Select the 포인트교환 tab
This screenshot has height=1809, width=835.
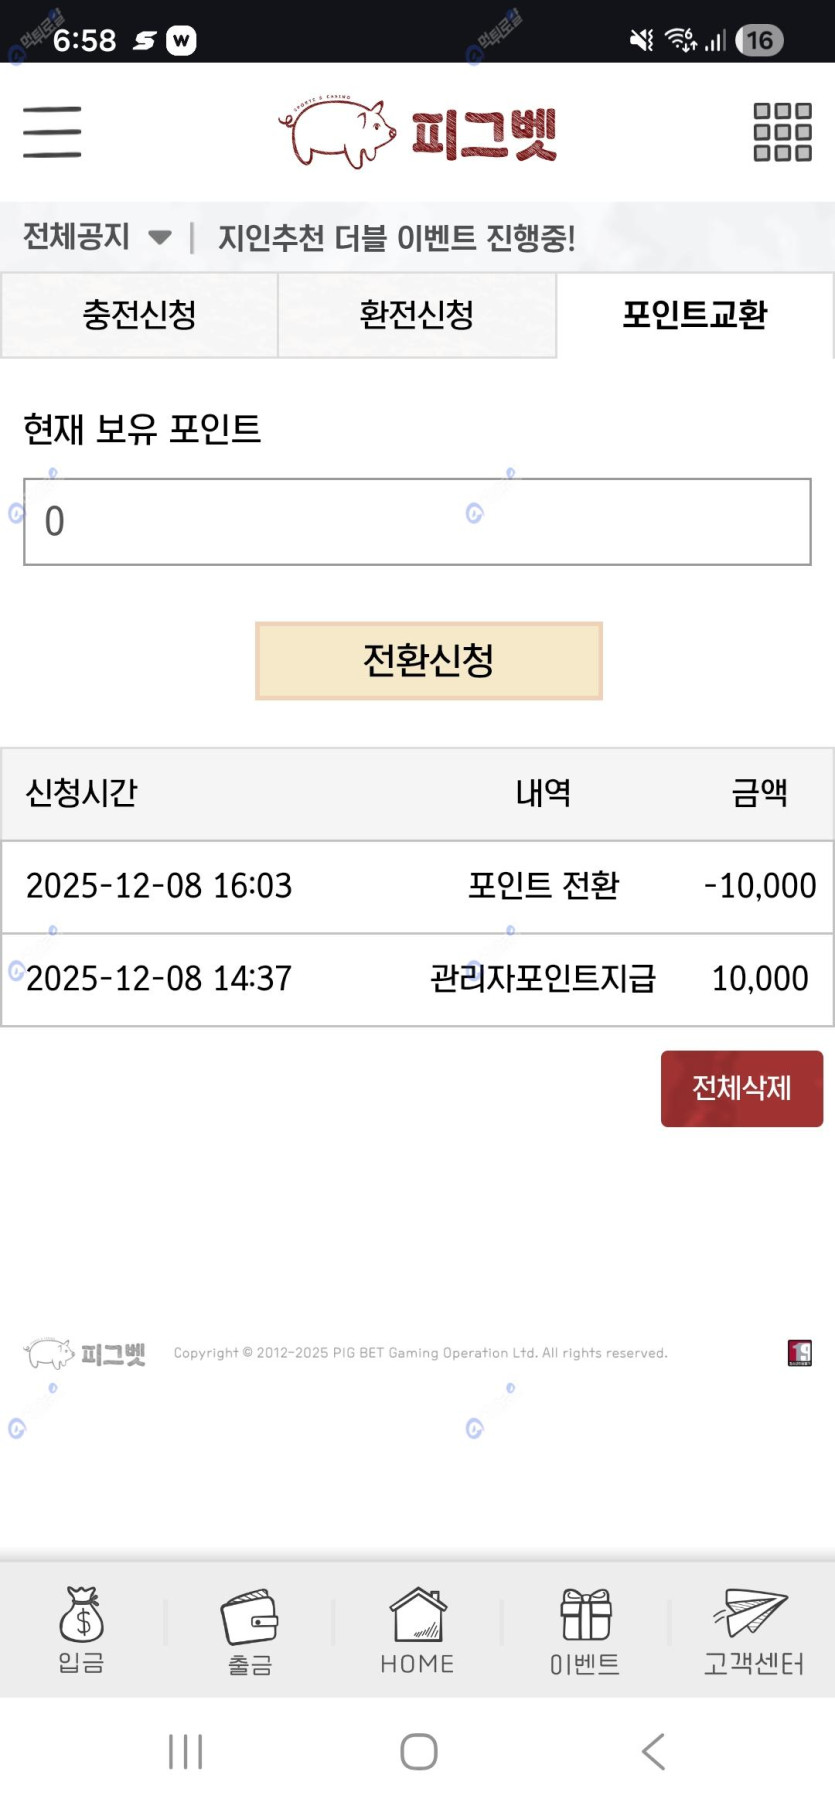coord(695,315)
